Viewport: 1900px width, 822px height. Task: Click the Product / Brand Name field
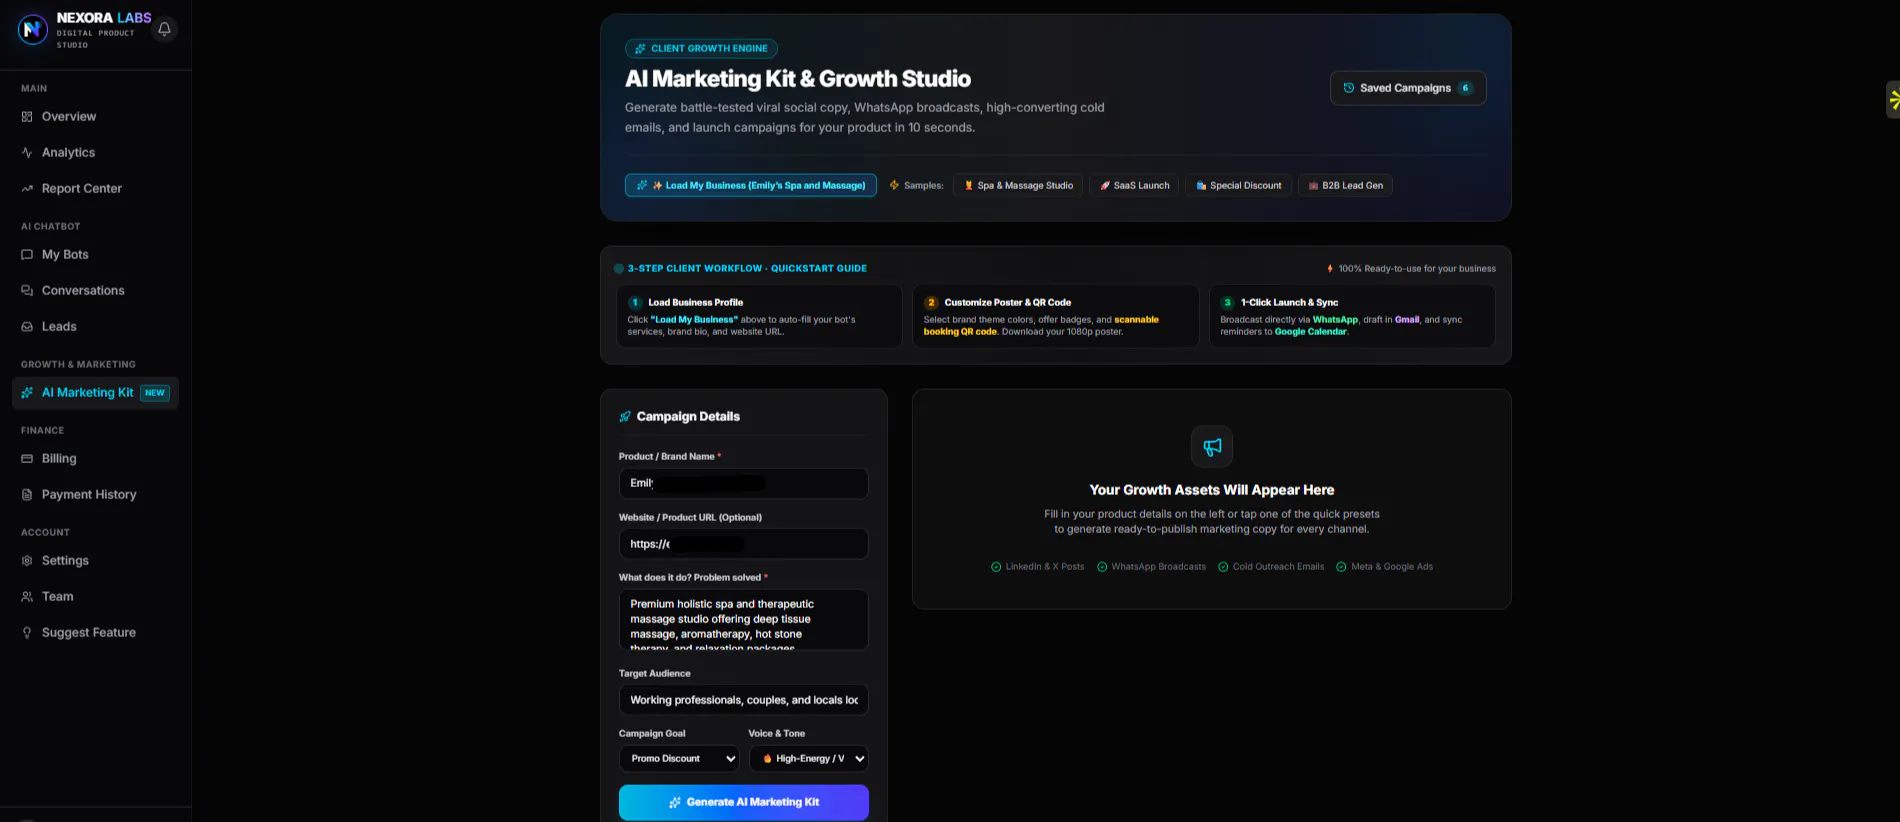point(744,484)
